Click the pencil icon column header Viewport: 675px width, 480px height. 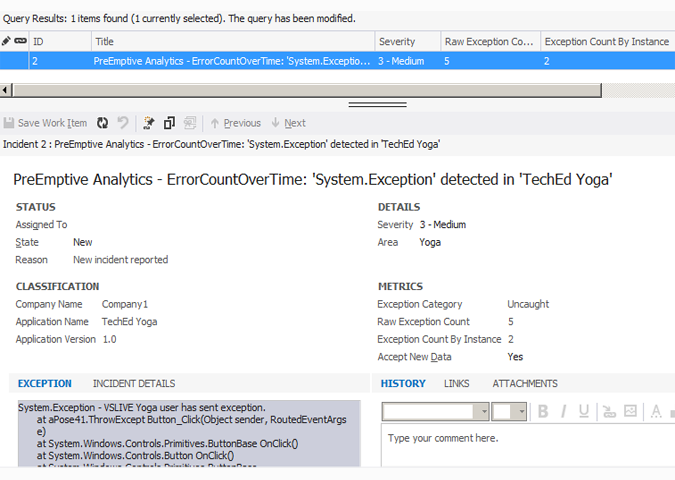click(6, 41)
